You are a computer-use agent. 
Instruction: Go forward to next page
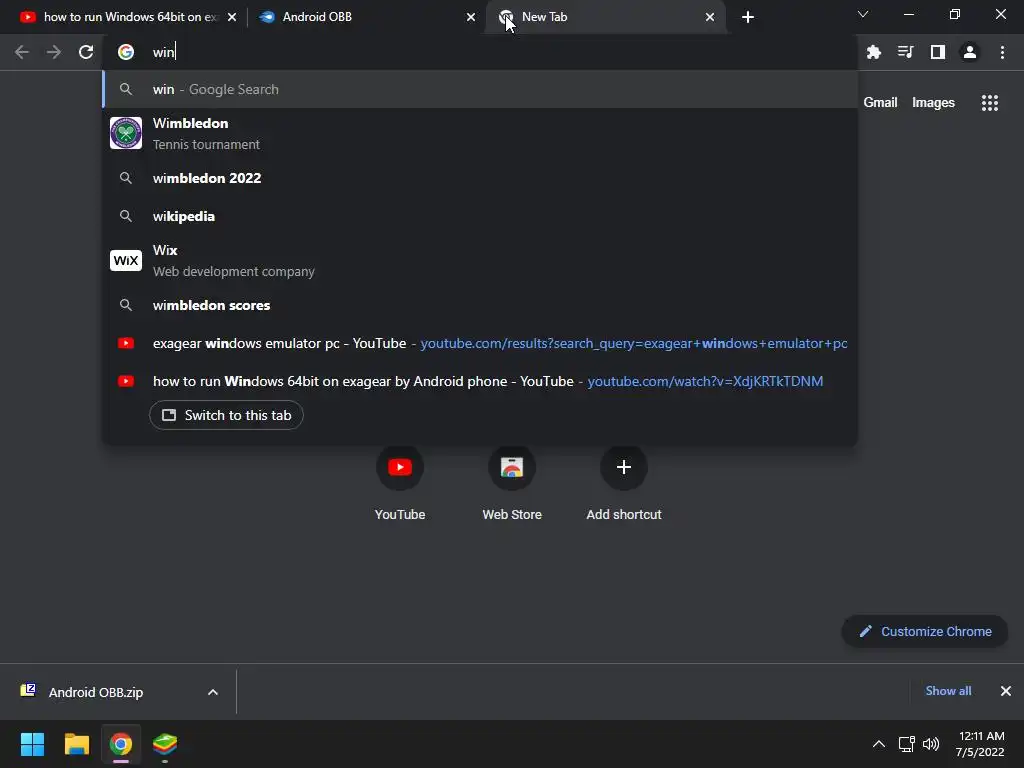pos(54,52)
